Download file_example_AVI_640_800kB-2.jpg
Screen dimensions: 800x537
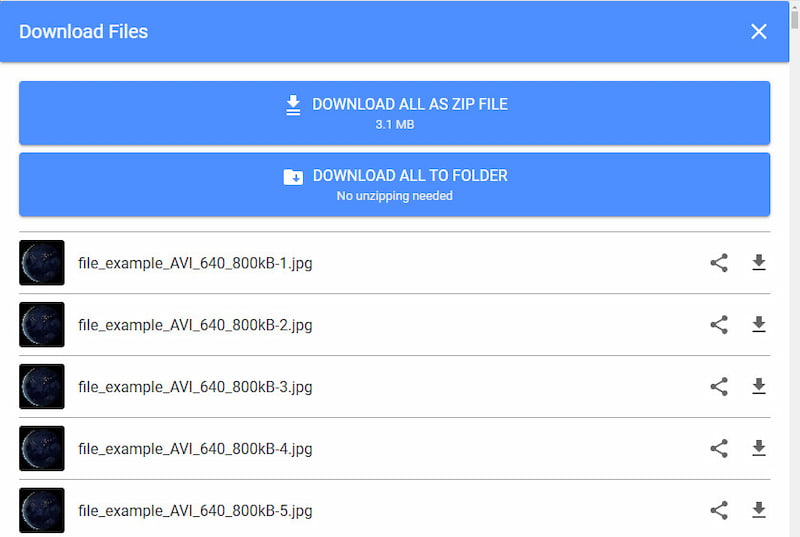click(x=759, y=324)
